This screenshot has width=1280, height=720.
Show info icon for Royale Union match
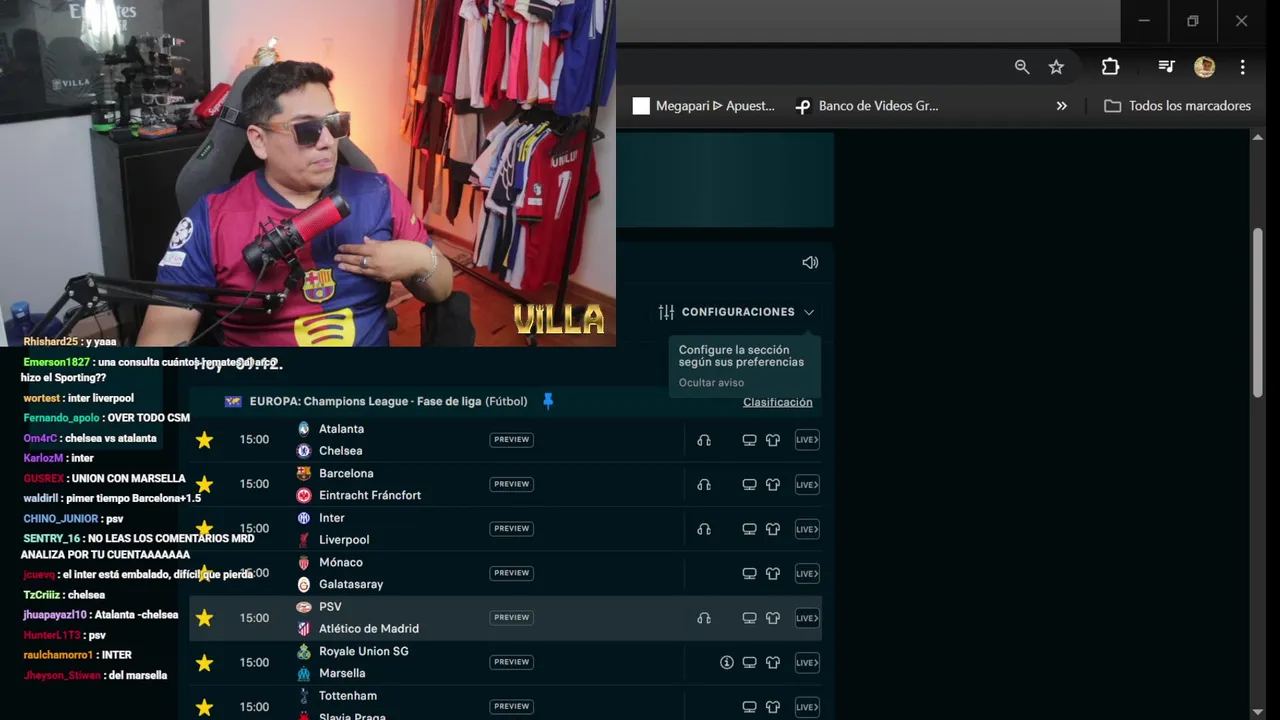pos(727,662)
